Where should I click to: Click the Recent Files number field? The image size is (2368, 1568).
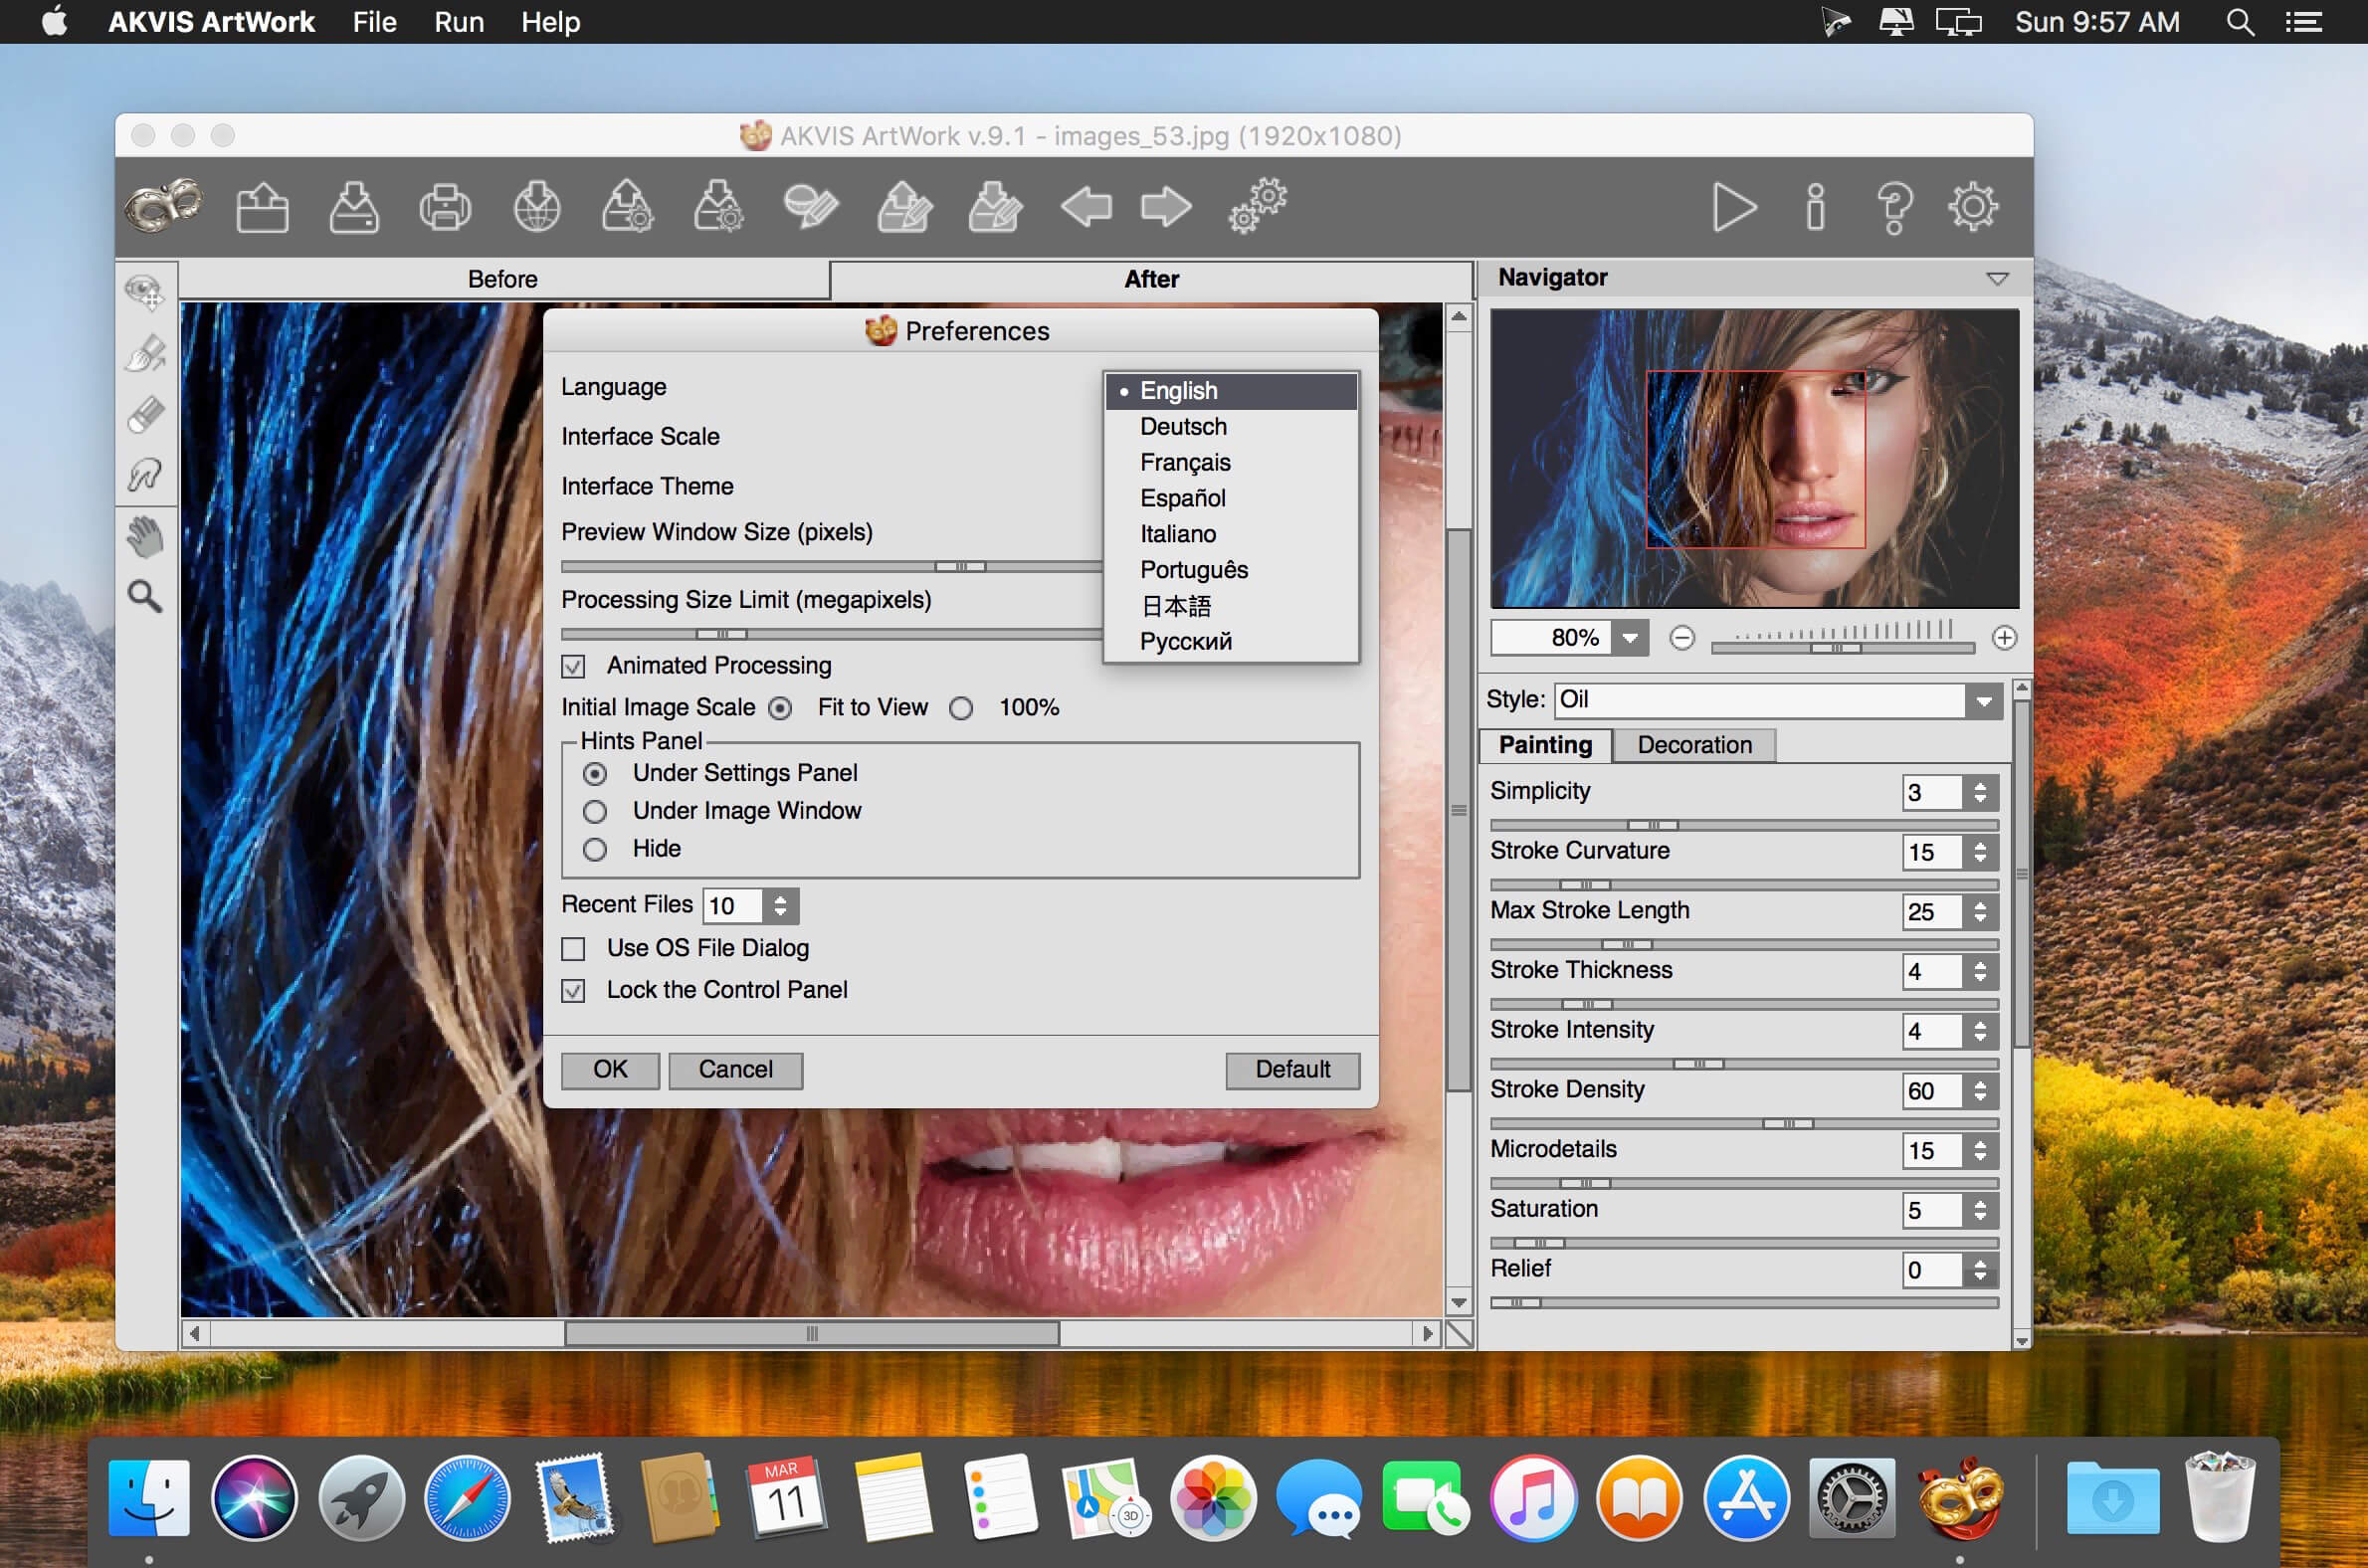pyautogui.click(x=733, y=906)
